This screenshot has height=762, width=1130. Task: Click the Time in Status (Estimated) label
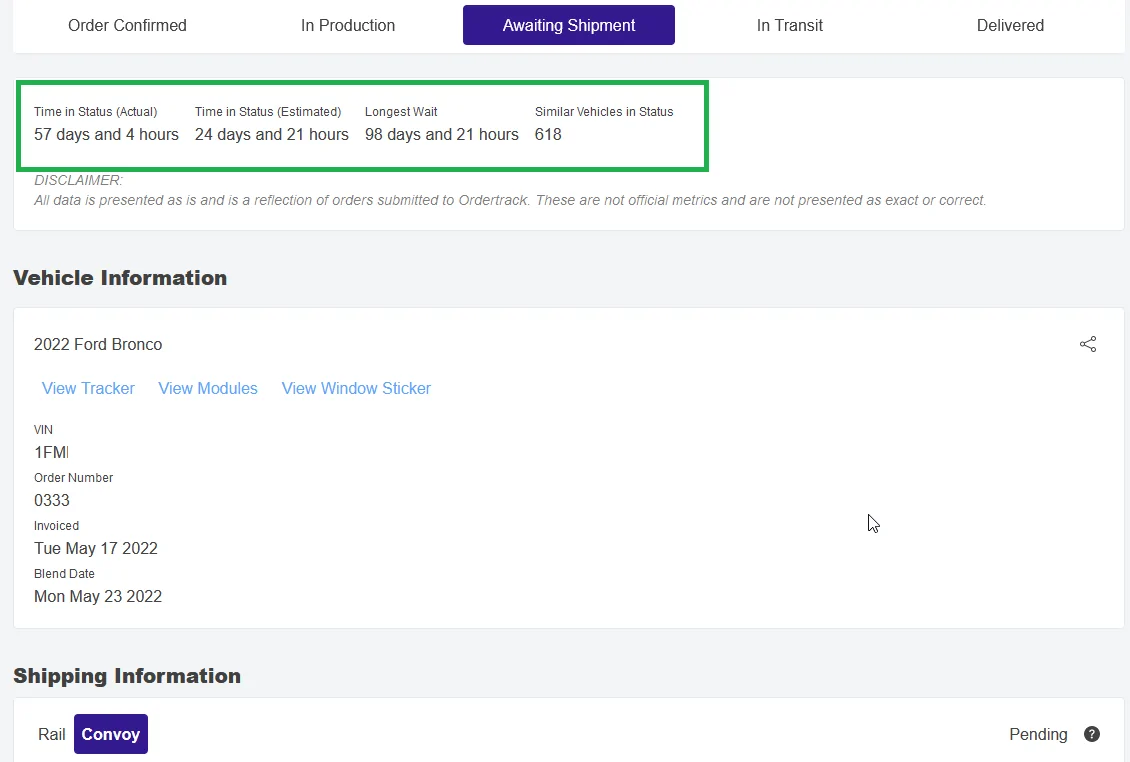click(268, 112)
